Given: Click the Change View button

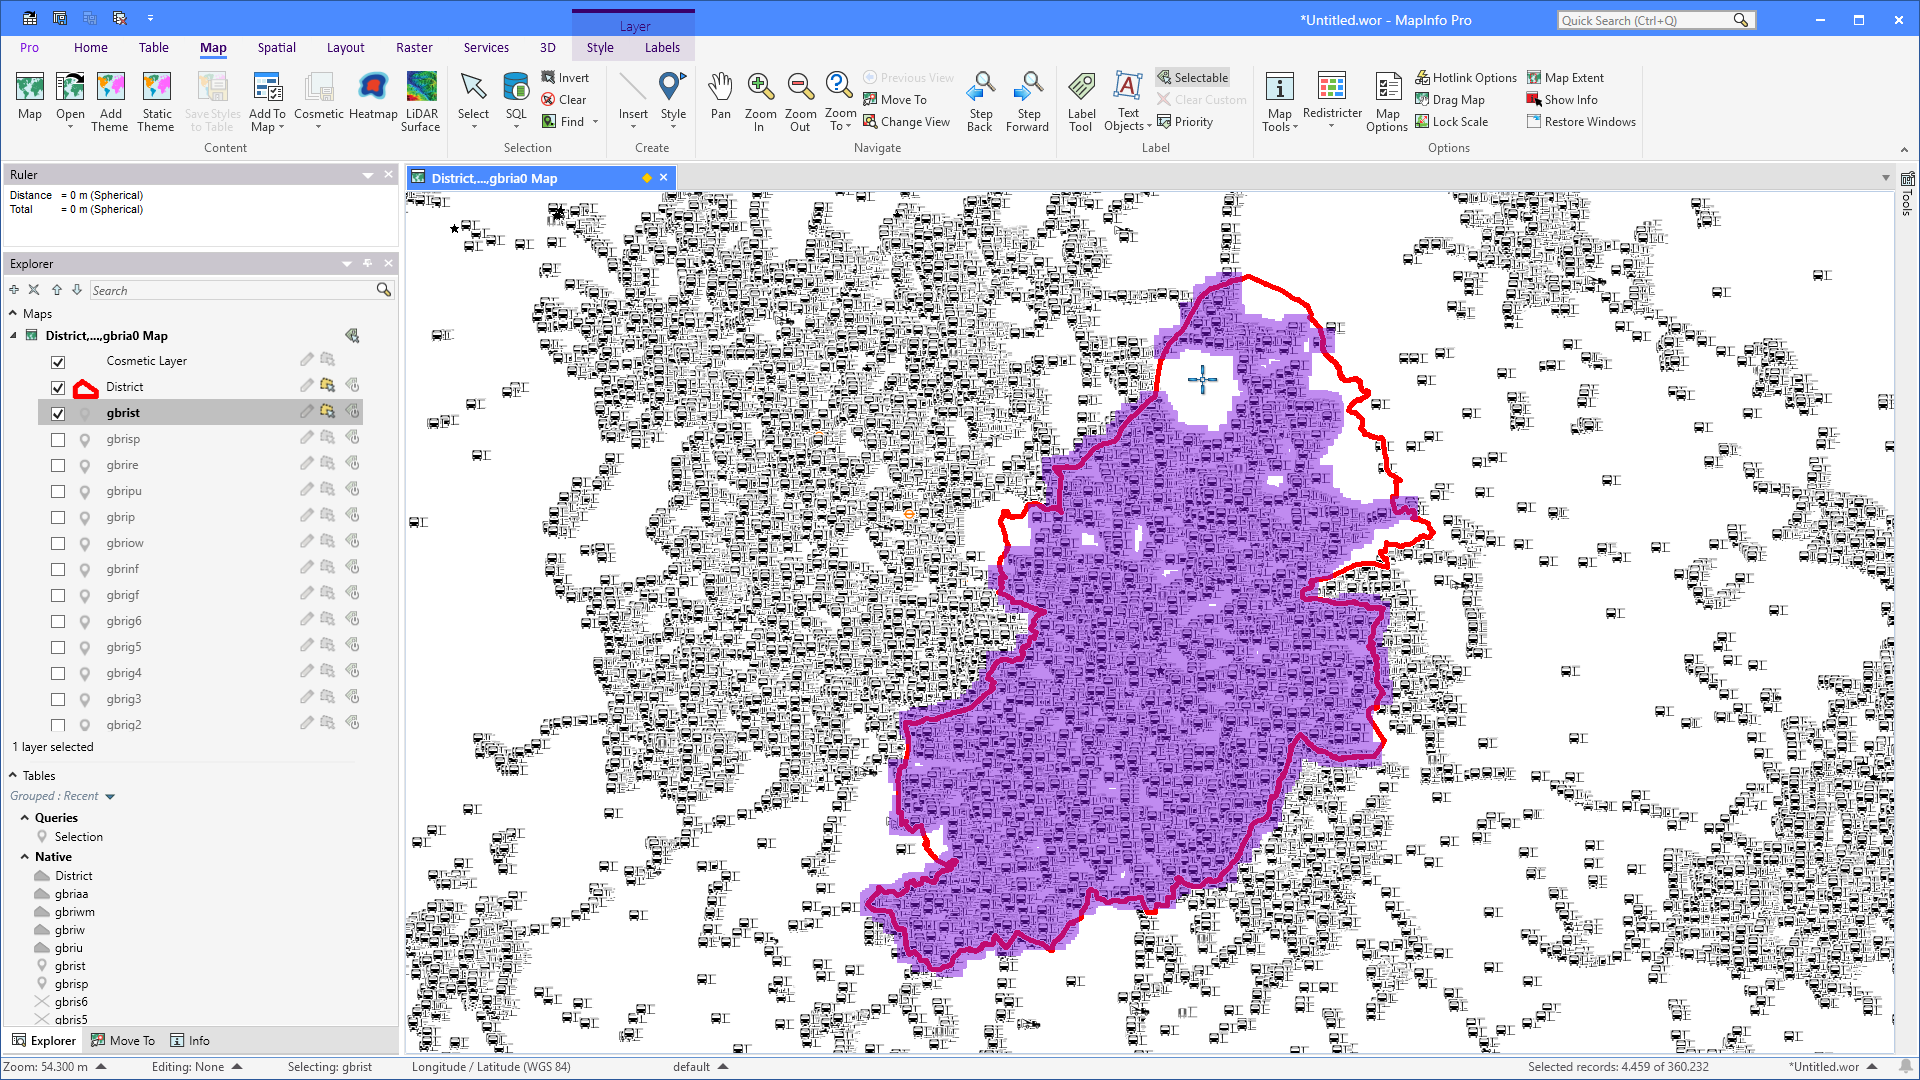Looking at the screenshot, I should (907, 122).
